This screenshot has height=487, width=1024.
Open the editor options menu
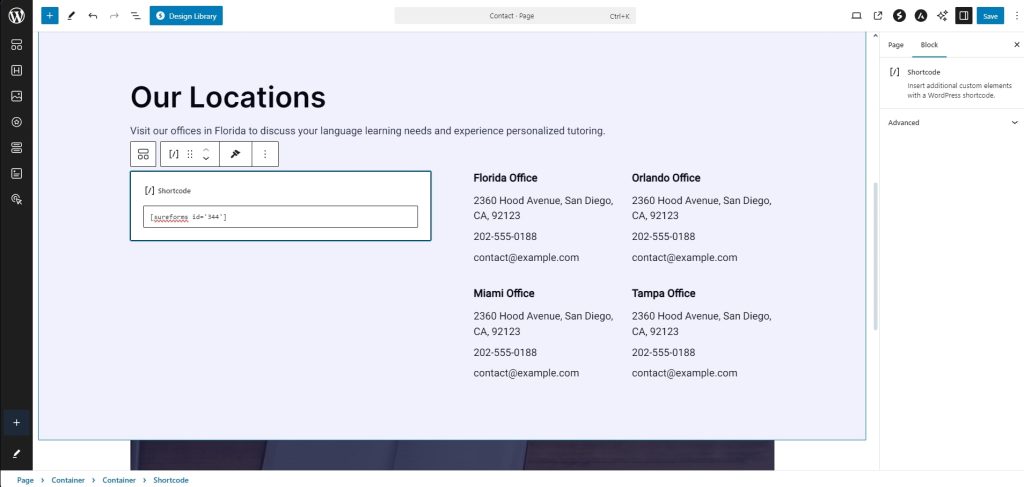click(x=1017, y=16)
